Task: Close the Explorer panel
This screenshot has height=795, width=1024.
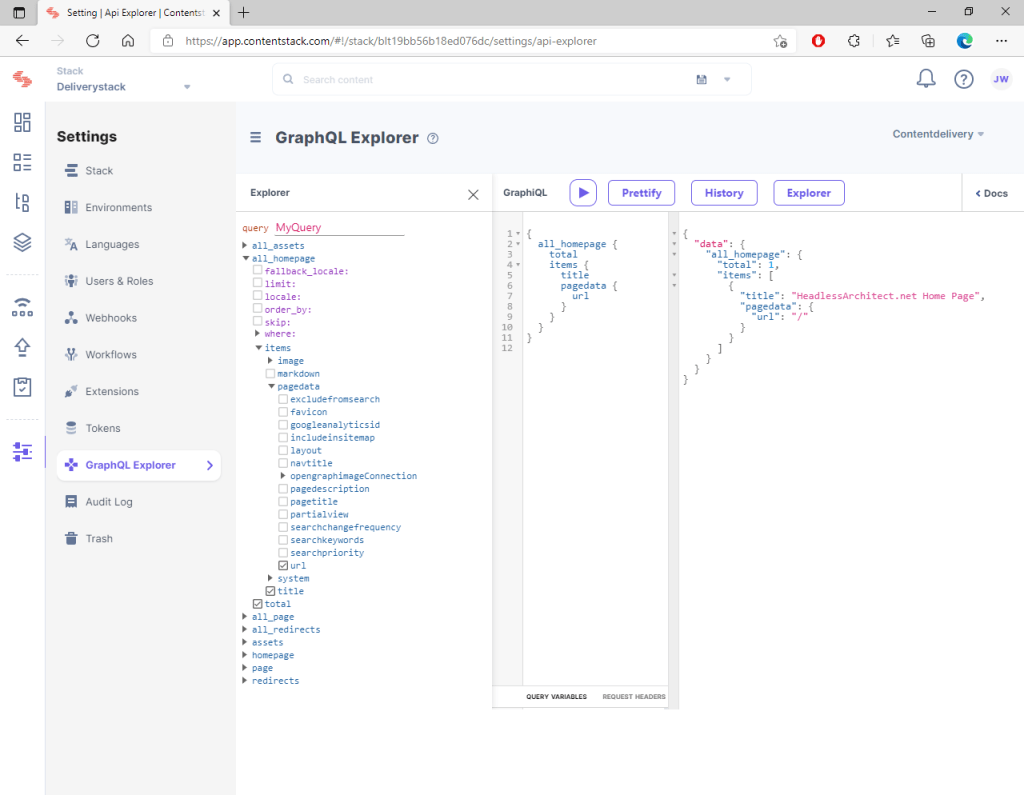Action: pos(473,194)
